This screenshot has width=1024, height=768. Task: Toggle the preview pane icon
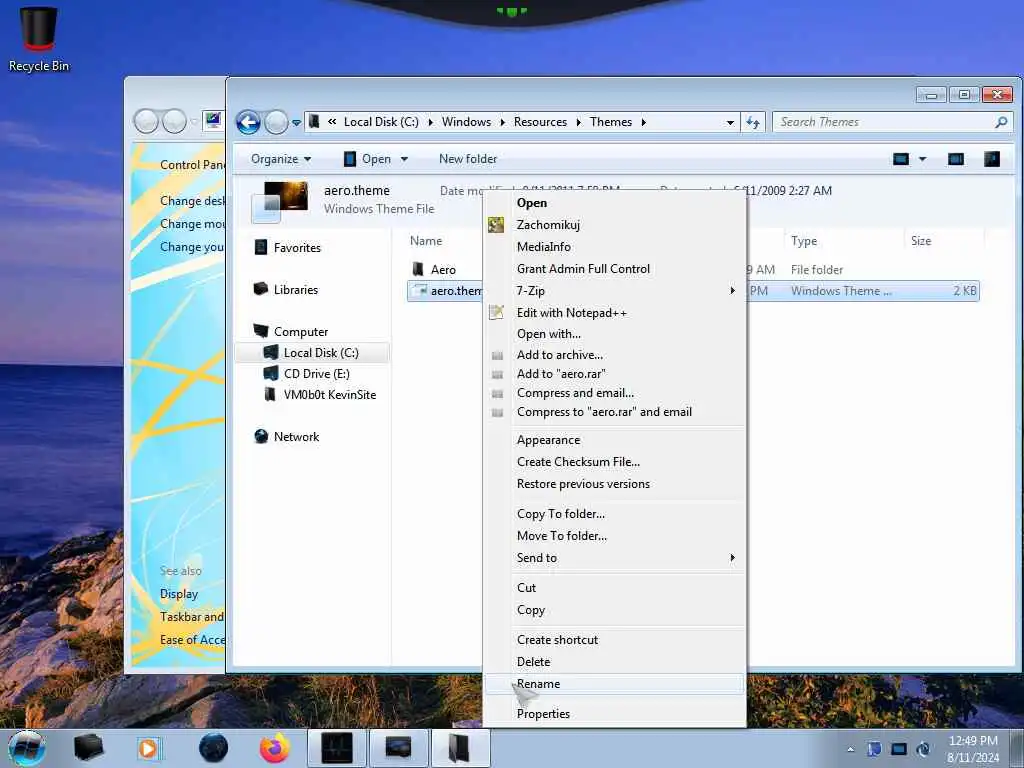click(955, 159)
